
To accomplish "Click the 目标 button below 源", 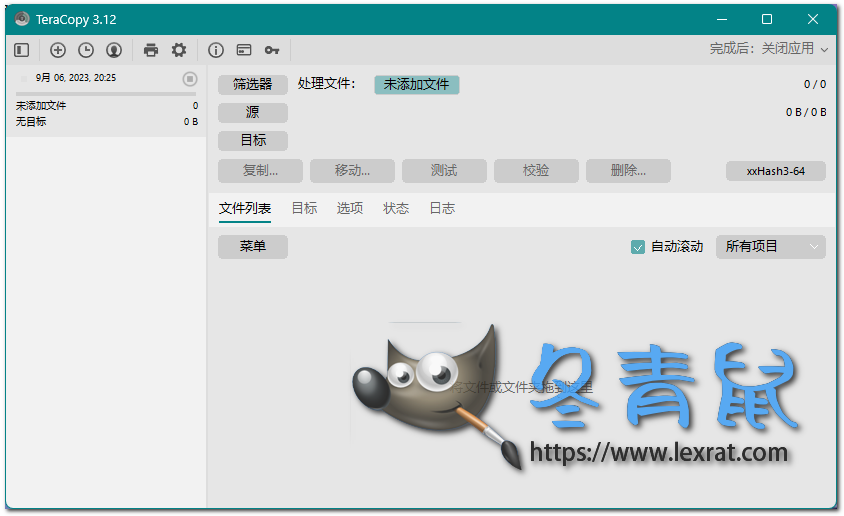I will click(252, 140).
